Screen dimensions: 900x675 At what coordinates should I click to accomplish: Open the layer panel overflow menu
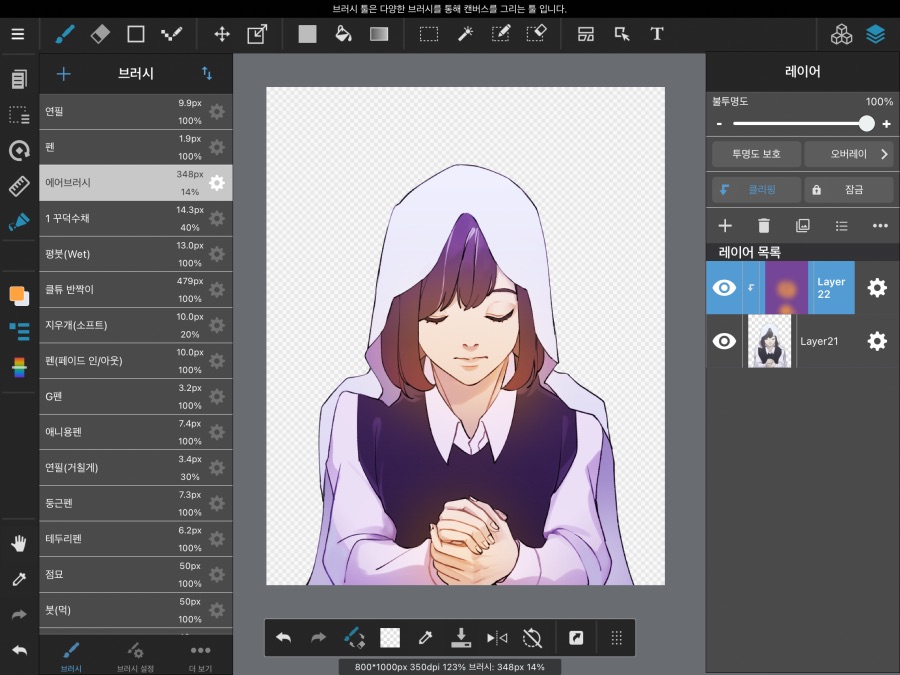[x=881, y=226]
